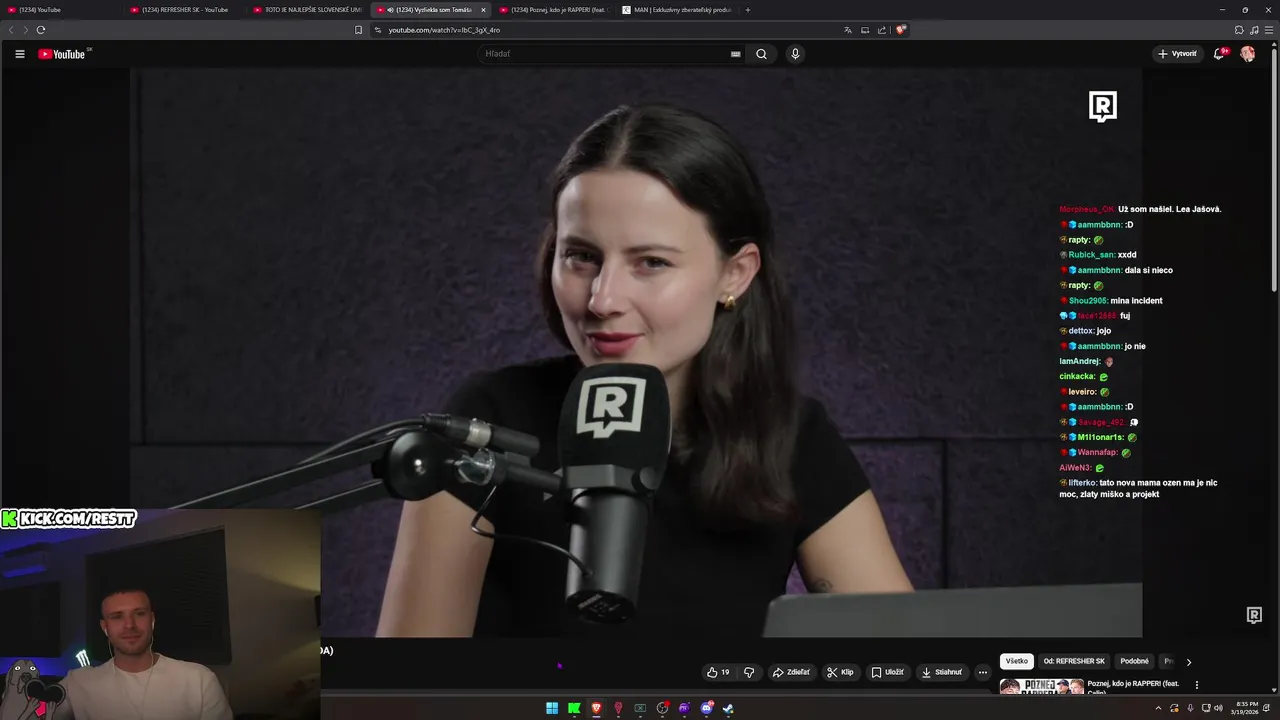1280x720 pixels.
Task: Bookmark this page icon in address bar
Action: click(358, 30)
